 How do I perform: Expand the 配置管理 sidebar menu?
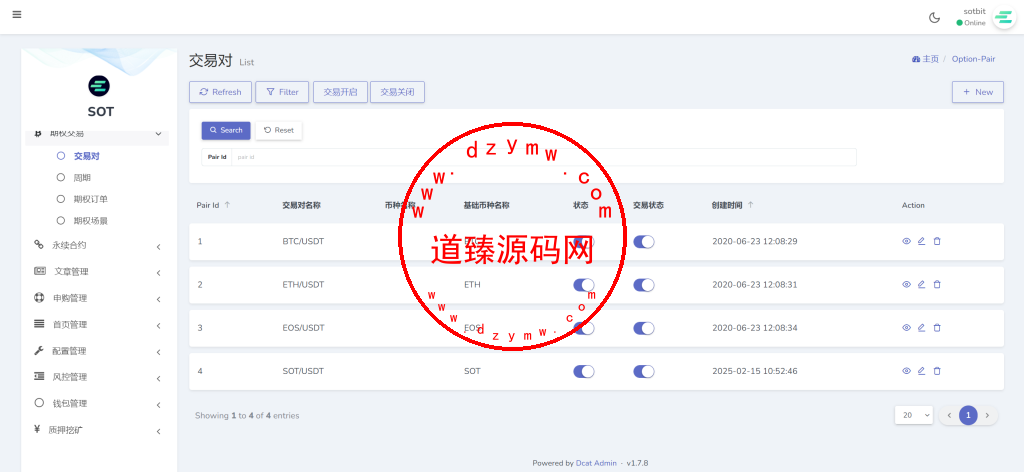(97, 351)
